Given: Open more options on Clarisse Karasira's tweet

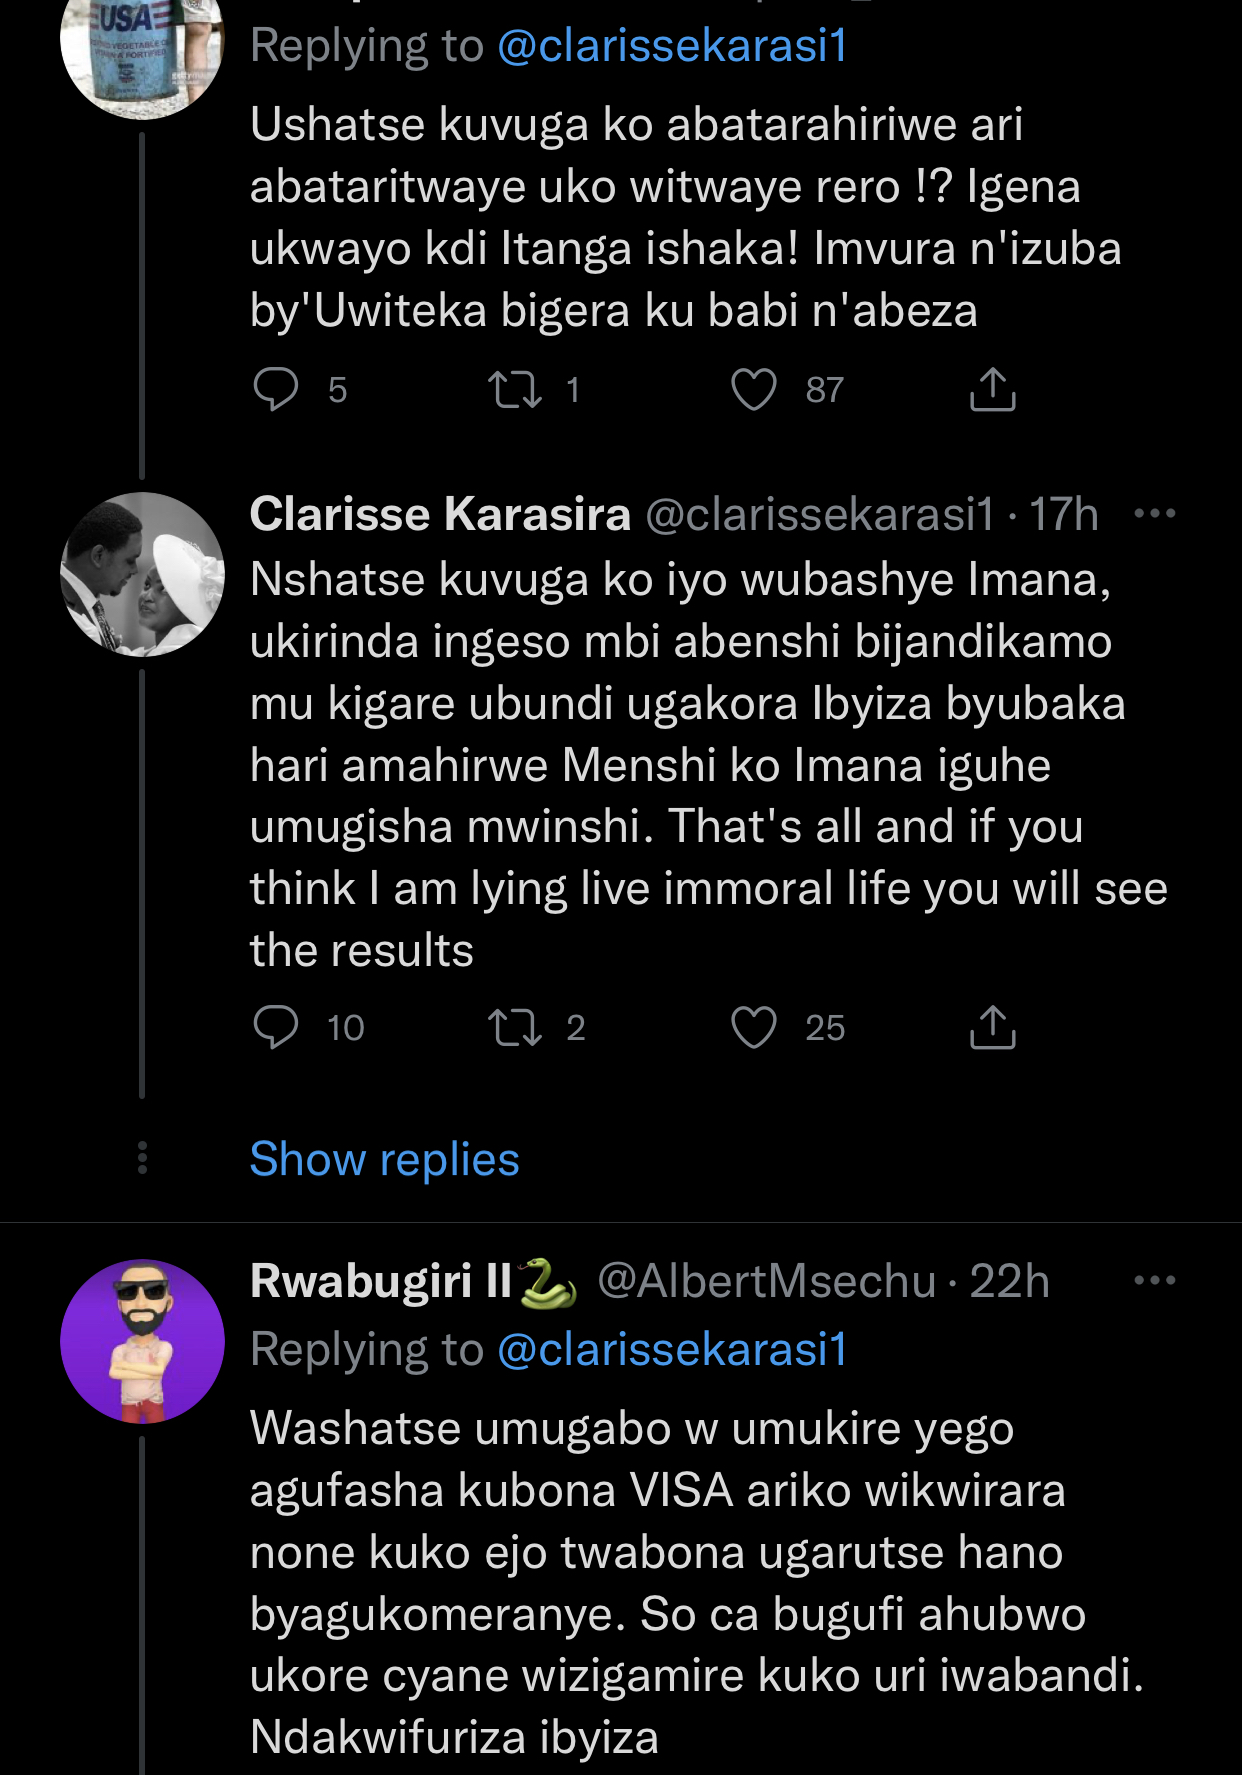Looking at the screenshot, I should tap(1155, 514).
